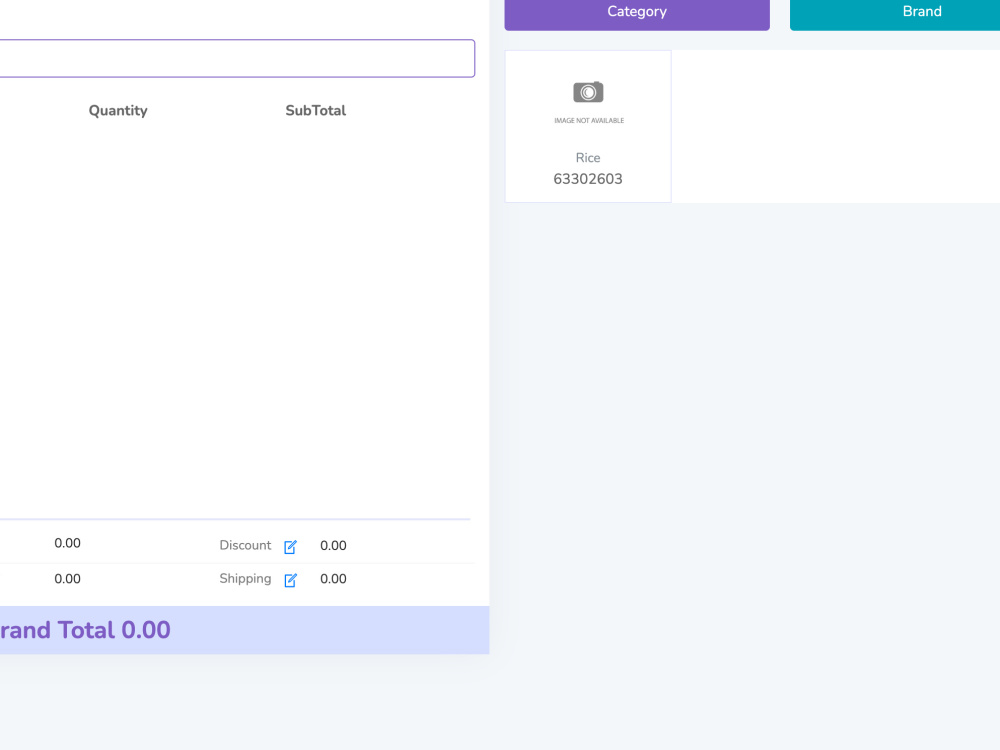This screenshot has width=1000, height=750.
Task: Focus the product search input field
Action: coord(237,59)
